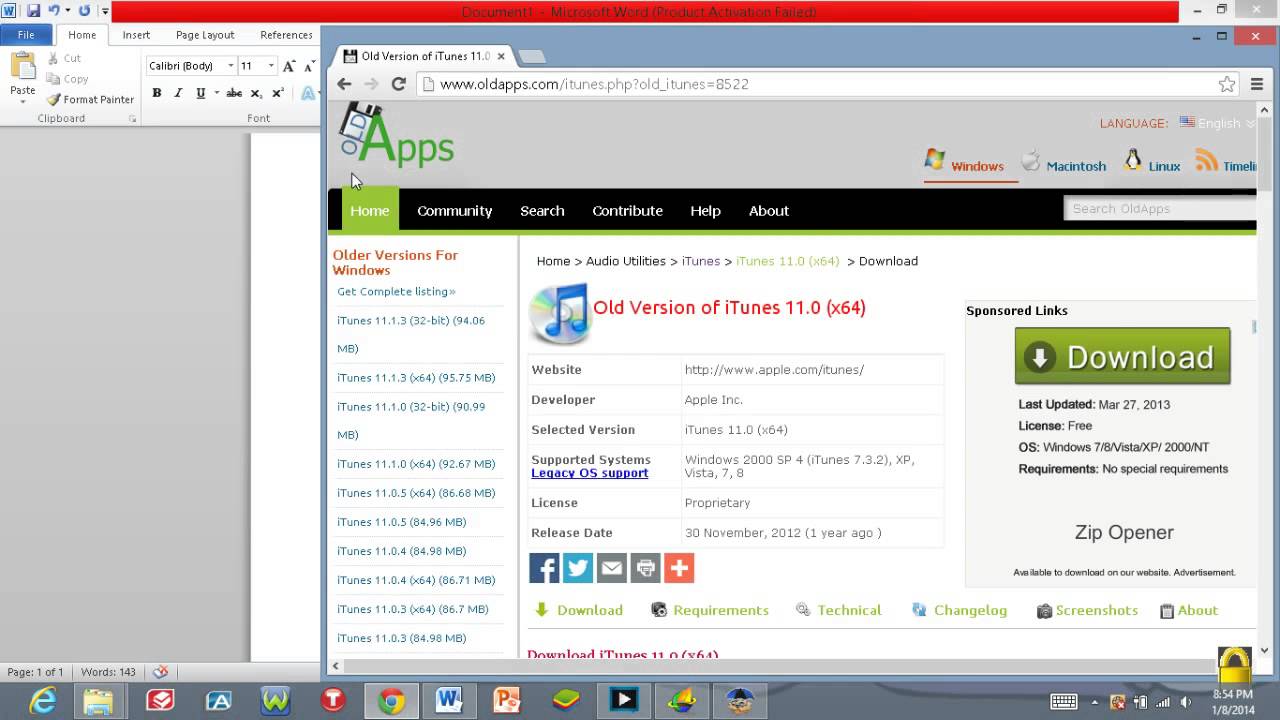Toggle italic formatting in Word
1280x720 pixels.
point(178,93)
